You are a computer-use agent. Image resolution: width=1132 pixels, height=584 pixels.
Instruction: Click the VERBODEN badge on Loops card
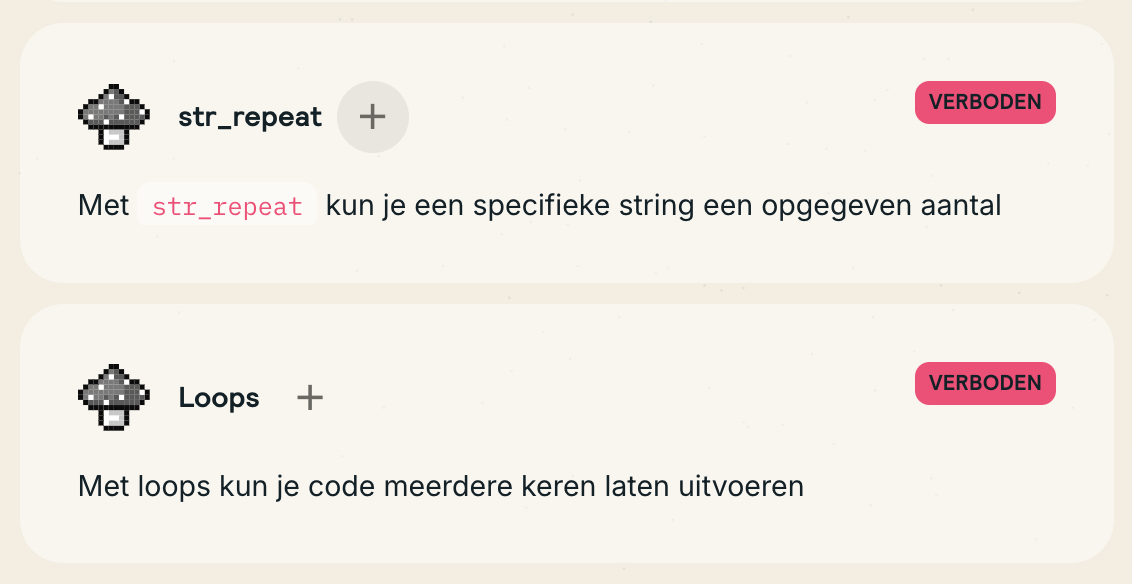[984, 383]
